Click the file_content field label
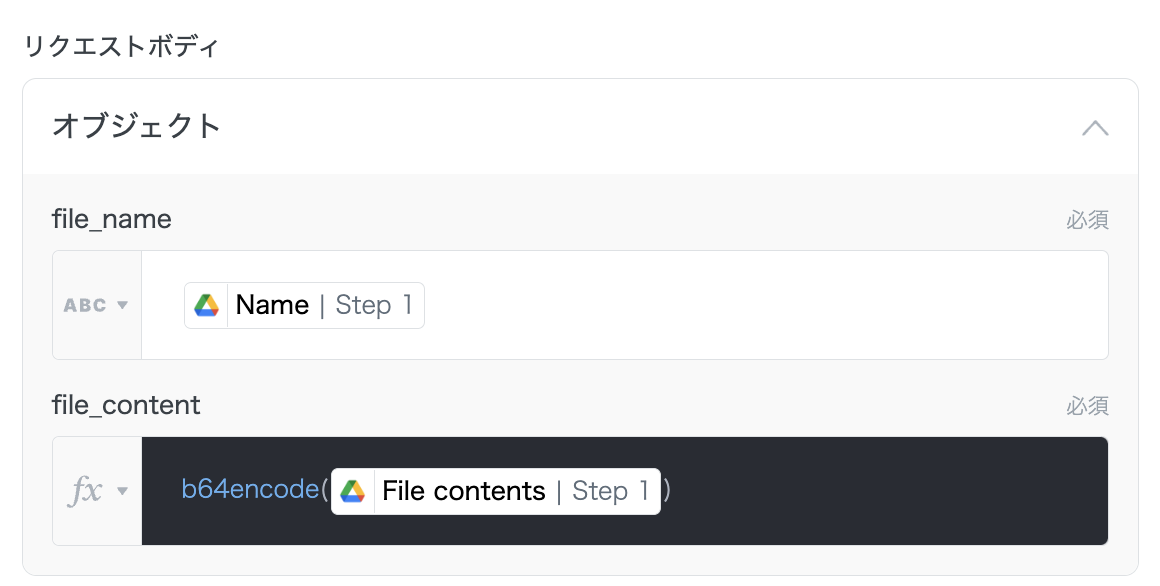The height and width of the screenshot is (586, 1160). pyautogui.click(x=126, y=405)
